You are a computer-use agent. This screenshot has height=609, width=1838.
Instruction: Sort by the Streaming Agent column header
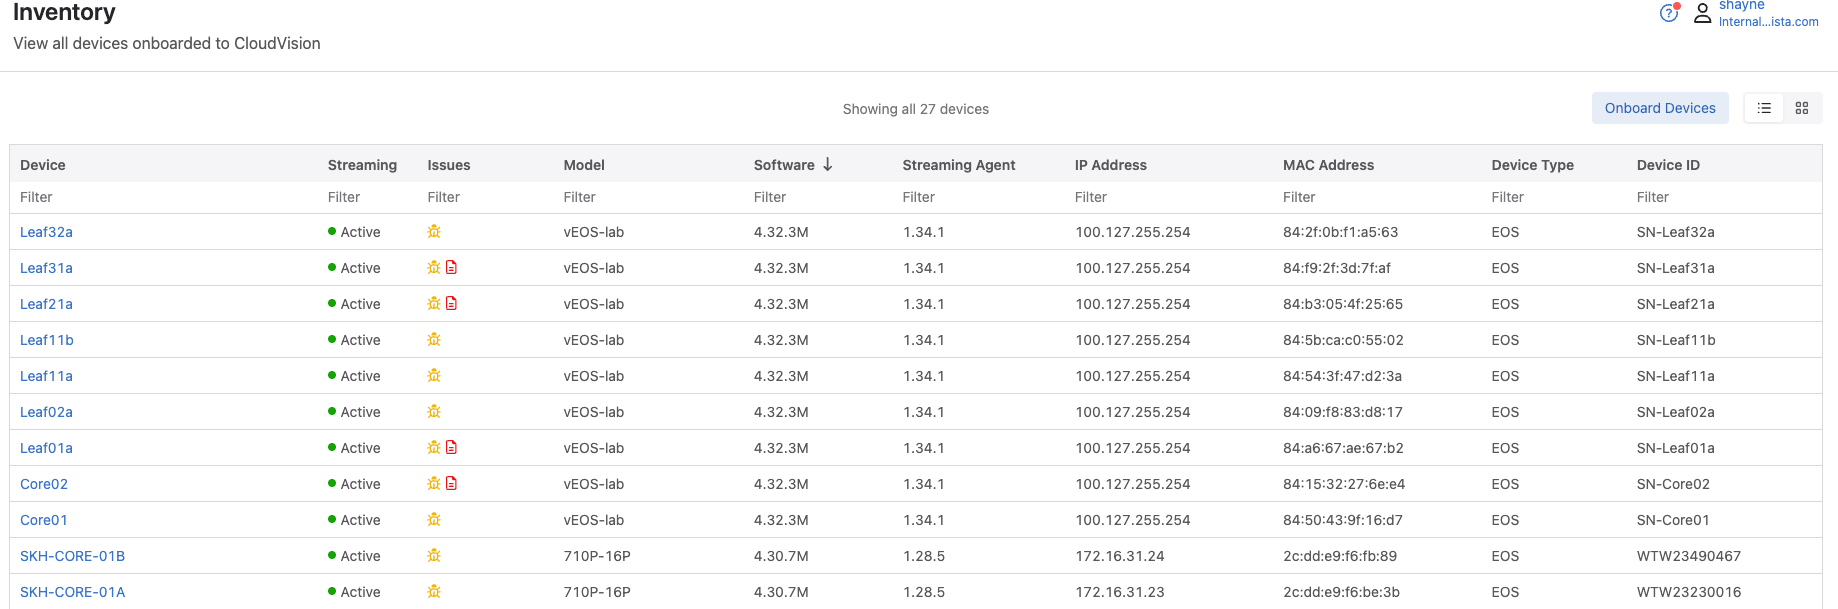[958, 165]
